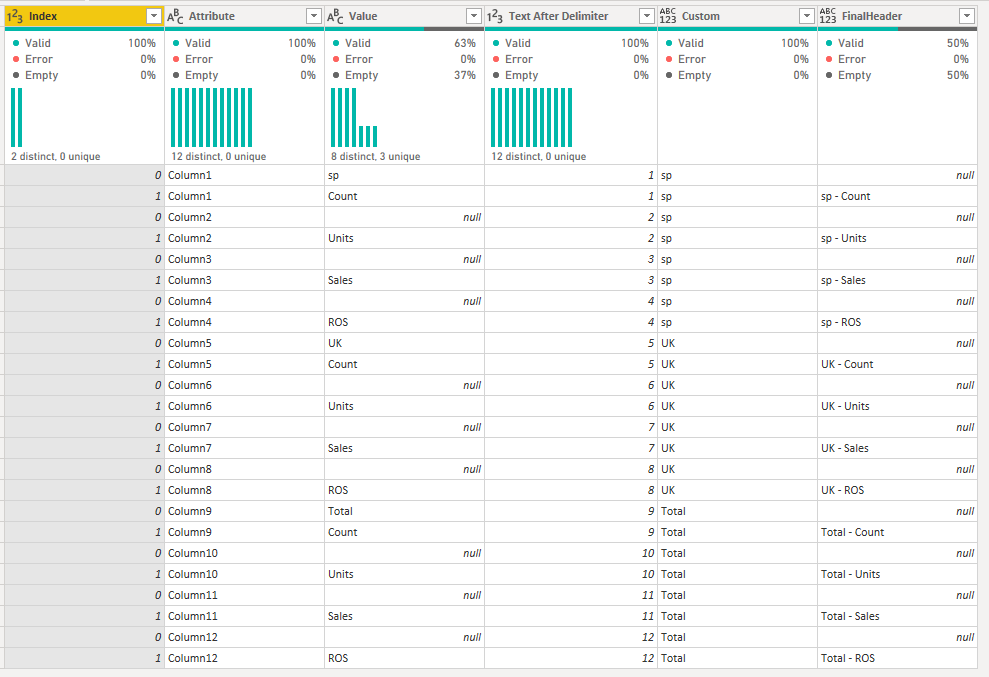Select the "Total - Units" cell
Image resolution: width=989 pixels, height=677 pixels.
pos(898,574)
